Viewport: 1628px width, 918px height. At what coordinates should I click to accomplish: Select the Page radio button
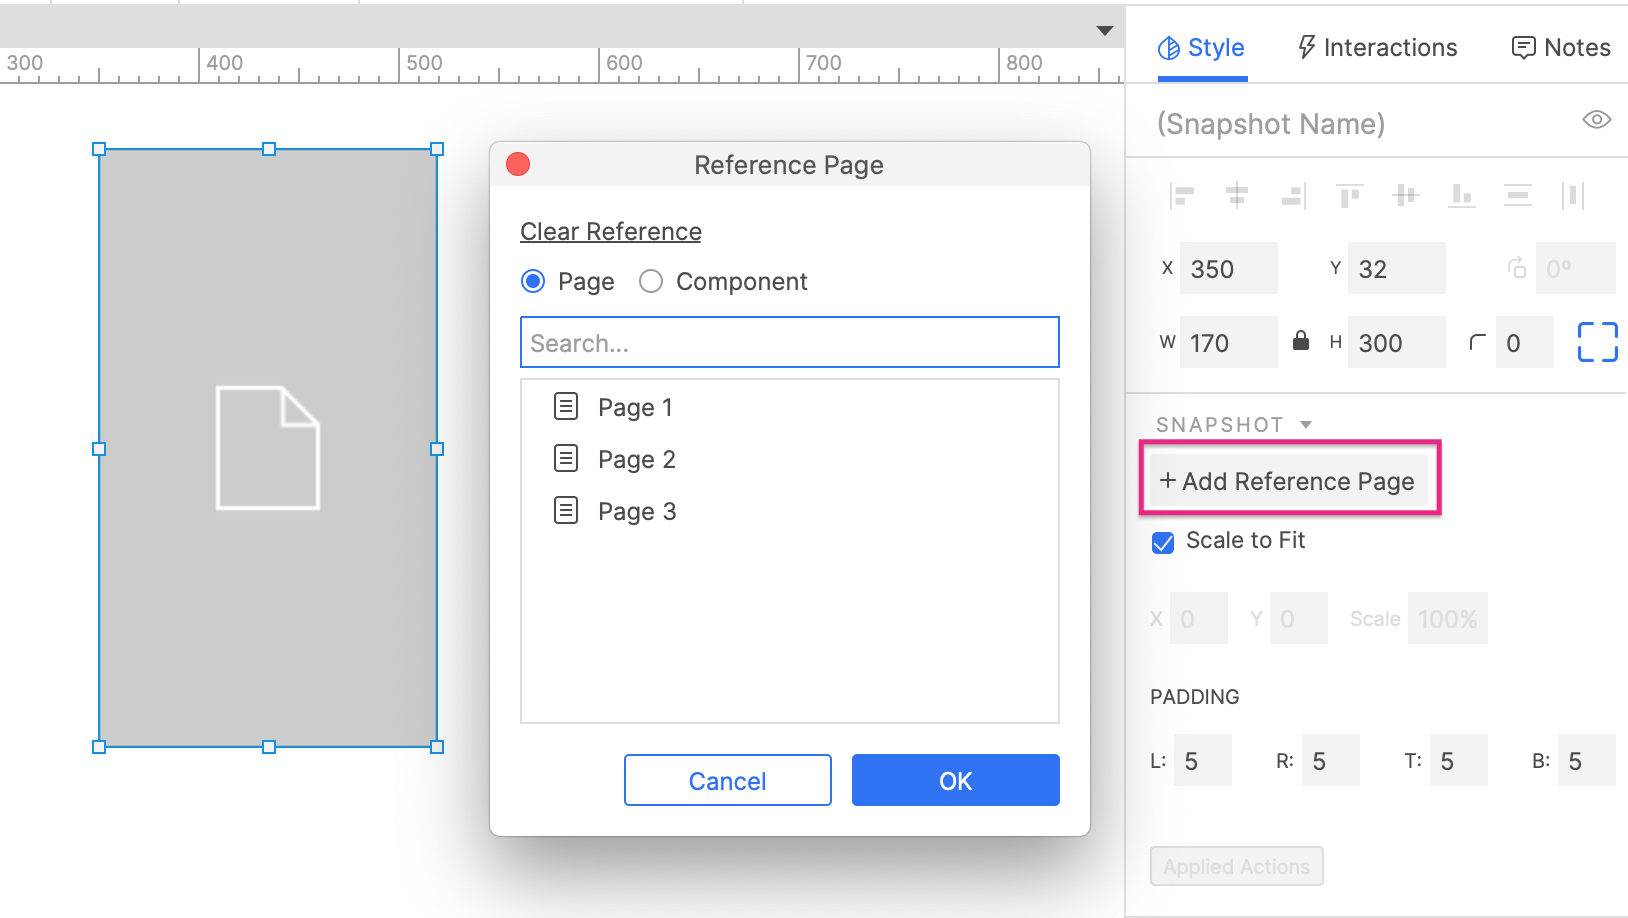[x=533, y=281]
